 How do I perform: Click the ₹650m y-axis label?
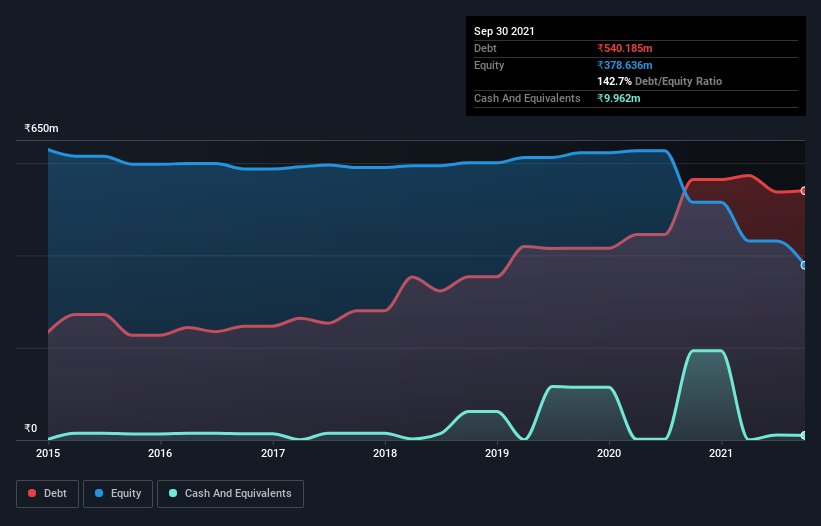tap(41, 128)
